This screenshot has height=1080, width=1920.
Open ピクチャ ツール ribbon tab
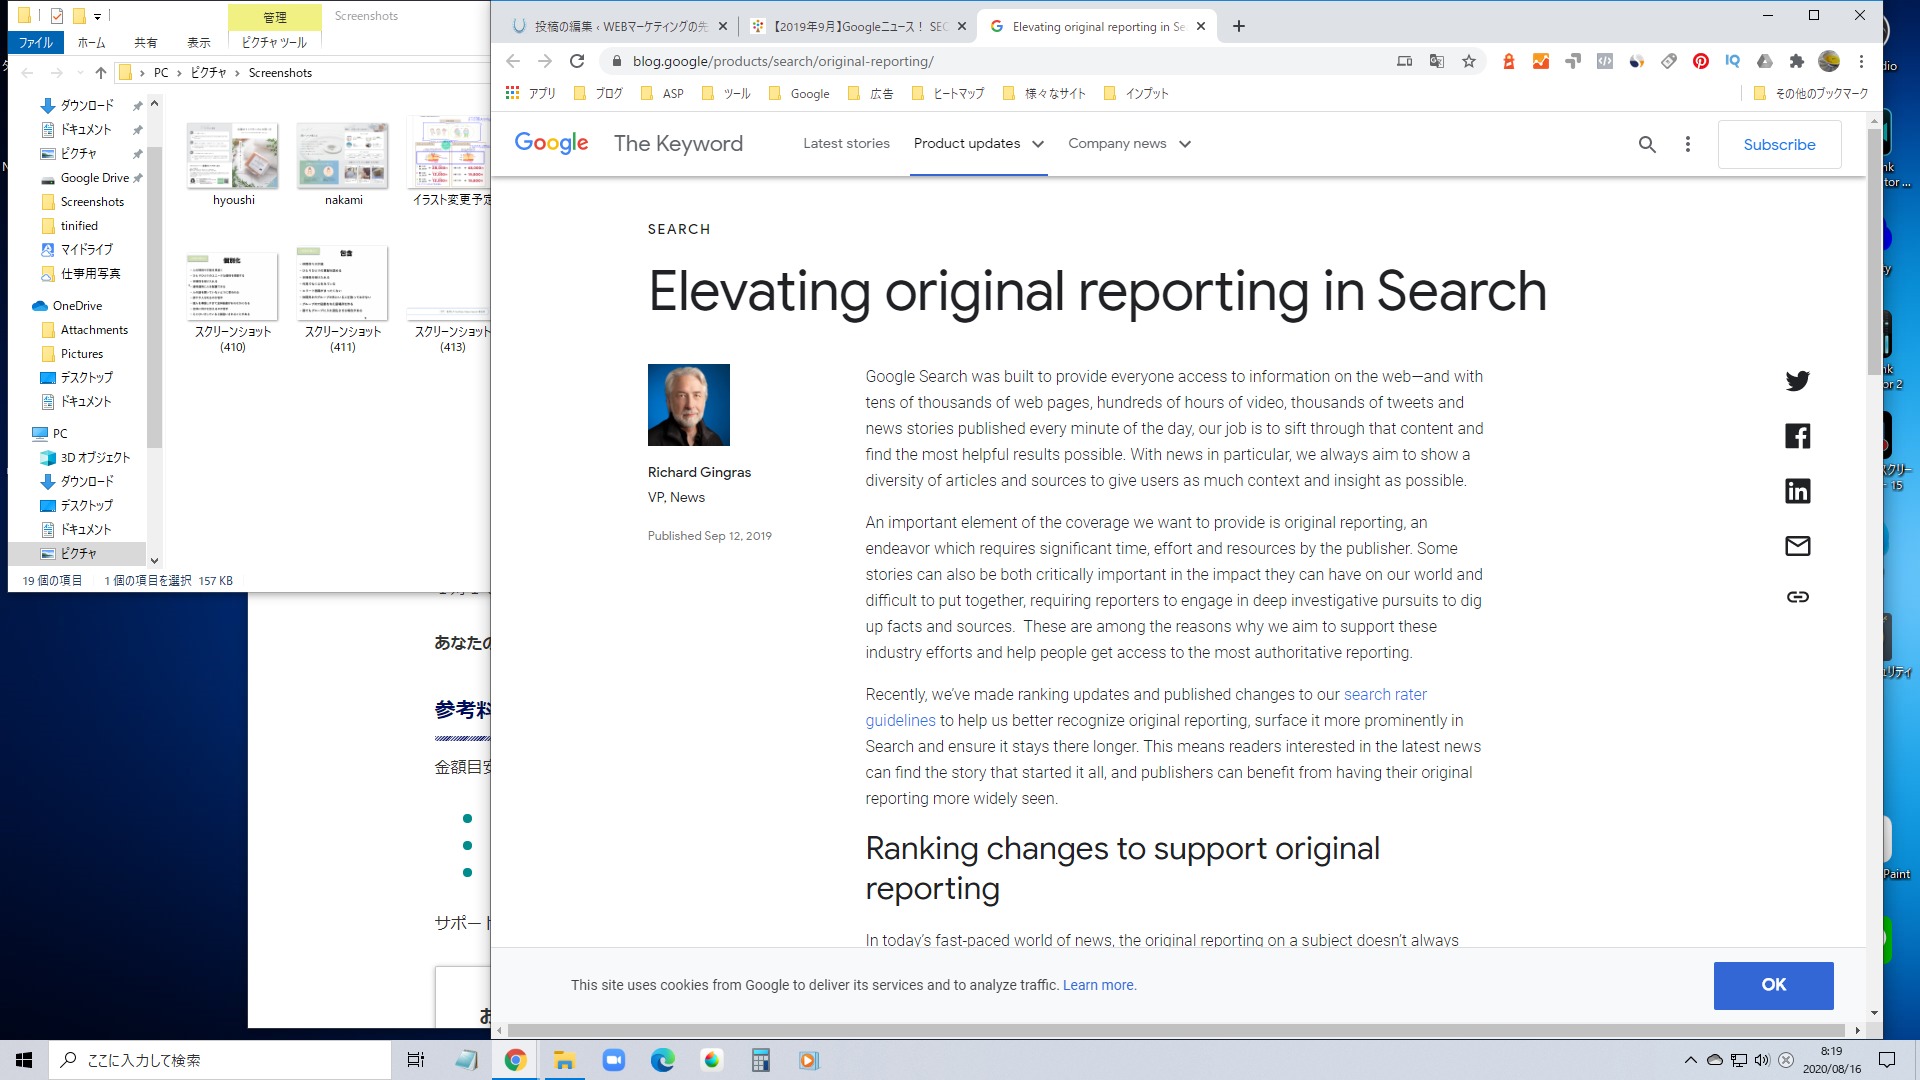coord(274,42)
